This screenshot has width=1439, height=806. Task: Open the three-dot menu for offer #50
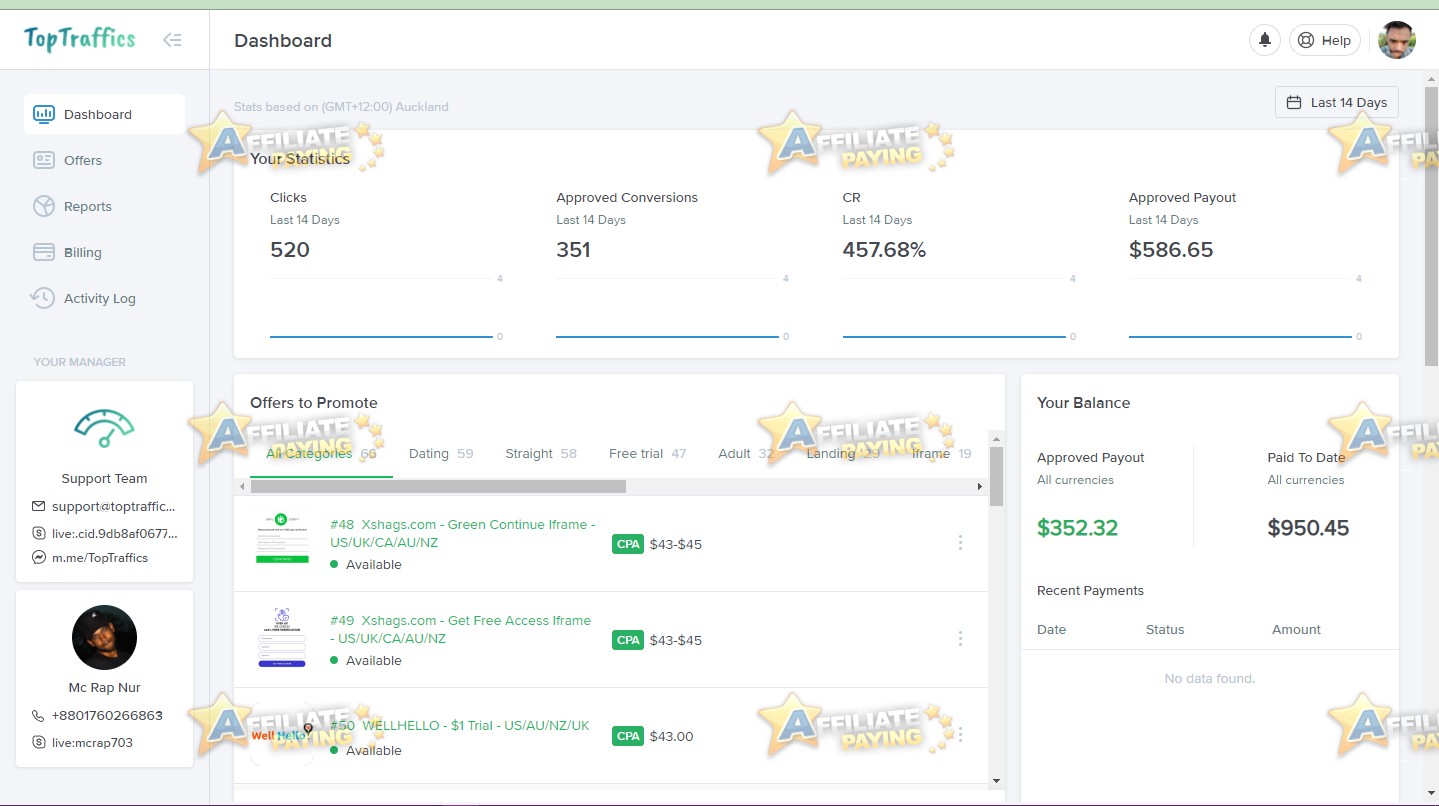point(960,734)
